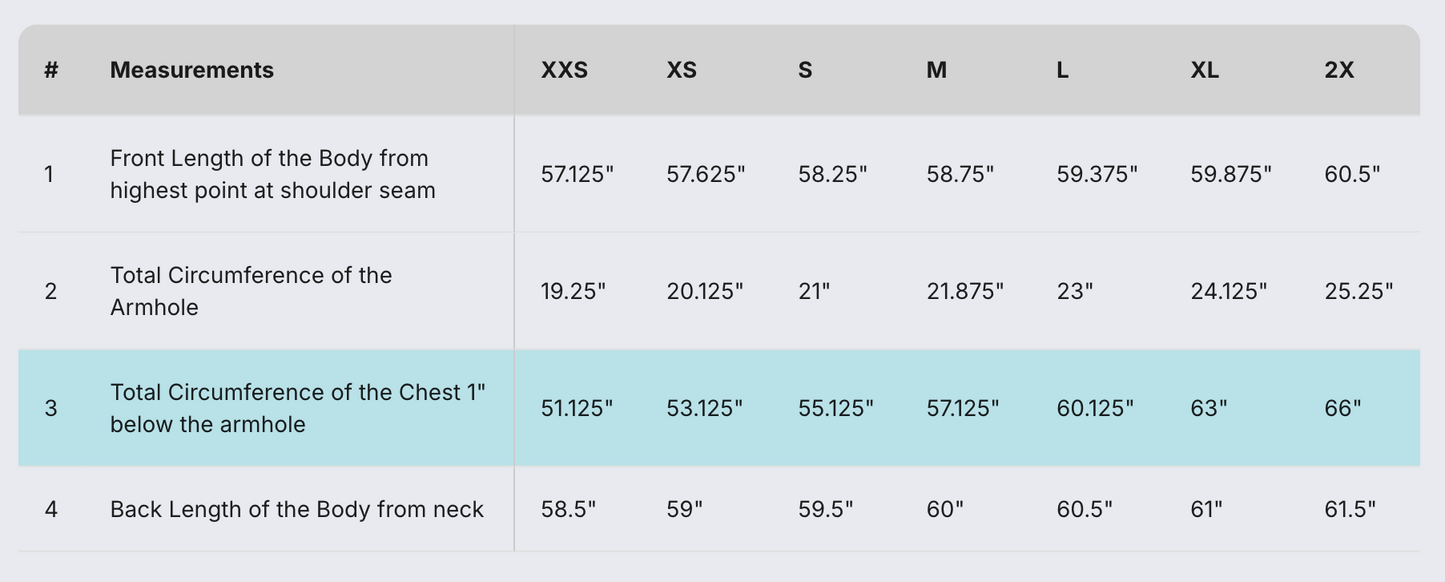The height and width of the screenshot is (582, 1445).
Task: Select the Back Length of the Body row
Action: (x=296, y=509)
